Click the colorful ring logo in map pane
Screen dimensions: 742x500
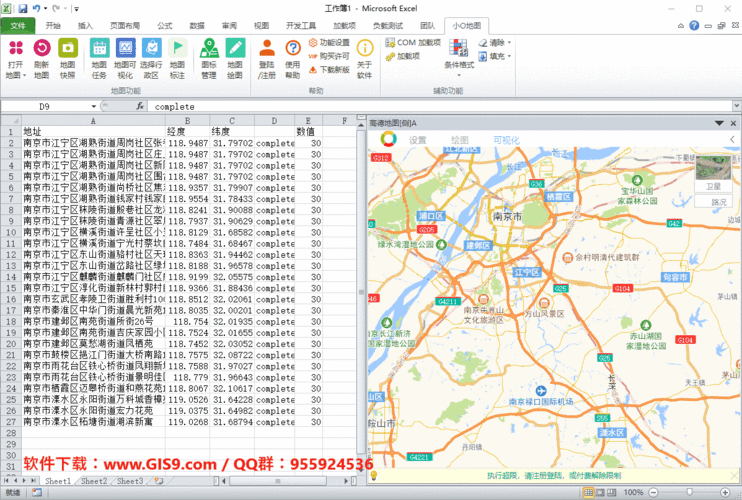(389, 139)
